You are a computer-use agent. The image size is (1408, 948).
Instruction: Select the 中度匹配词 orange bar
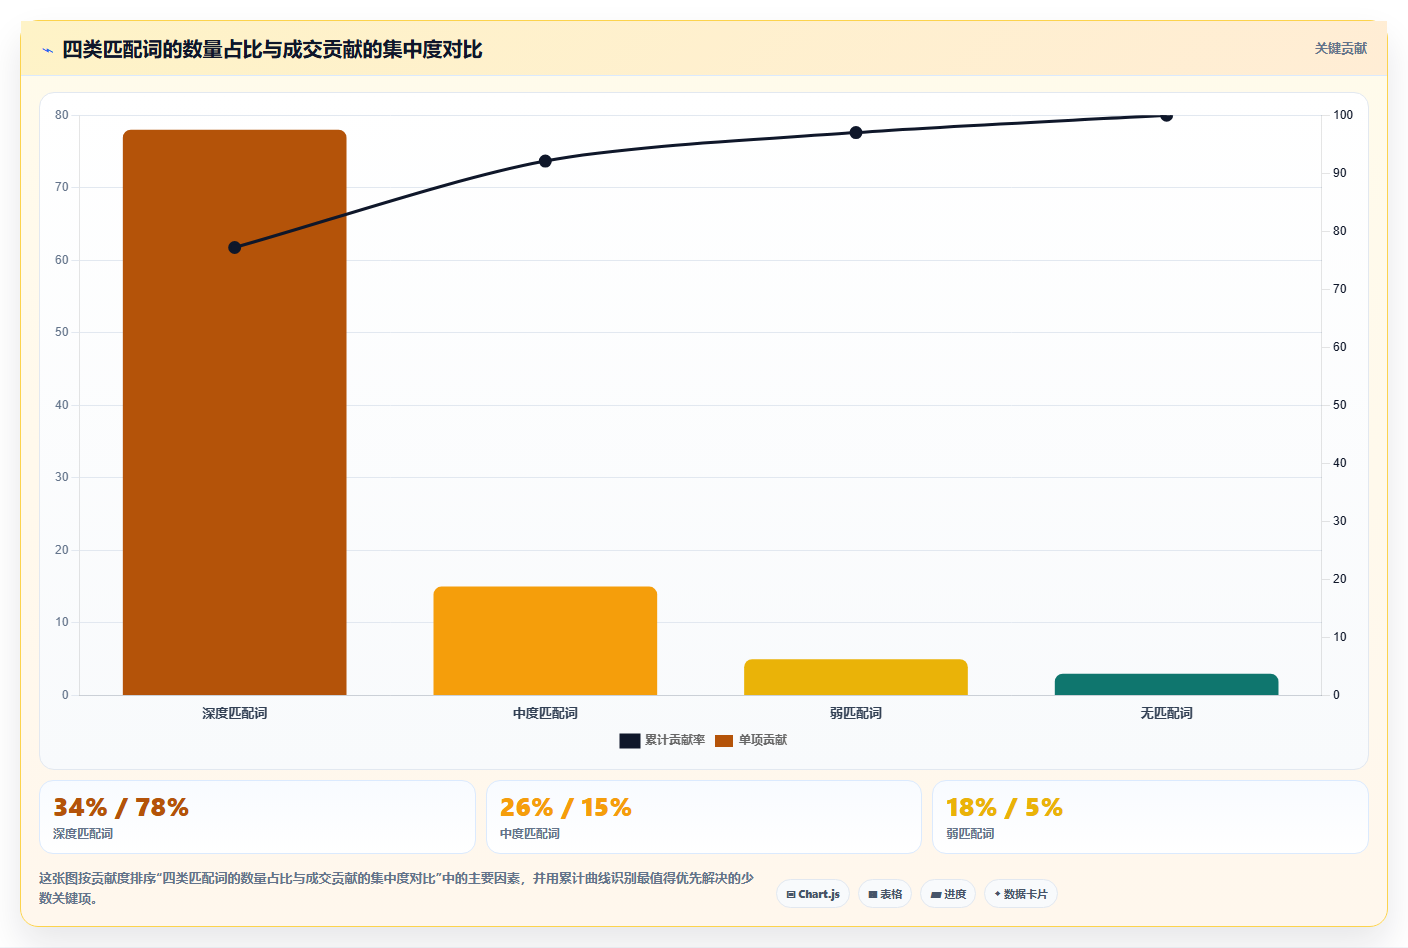545,641
